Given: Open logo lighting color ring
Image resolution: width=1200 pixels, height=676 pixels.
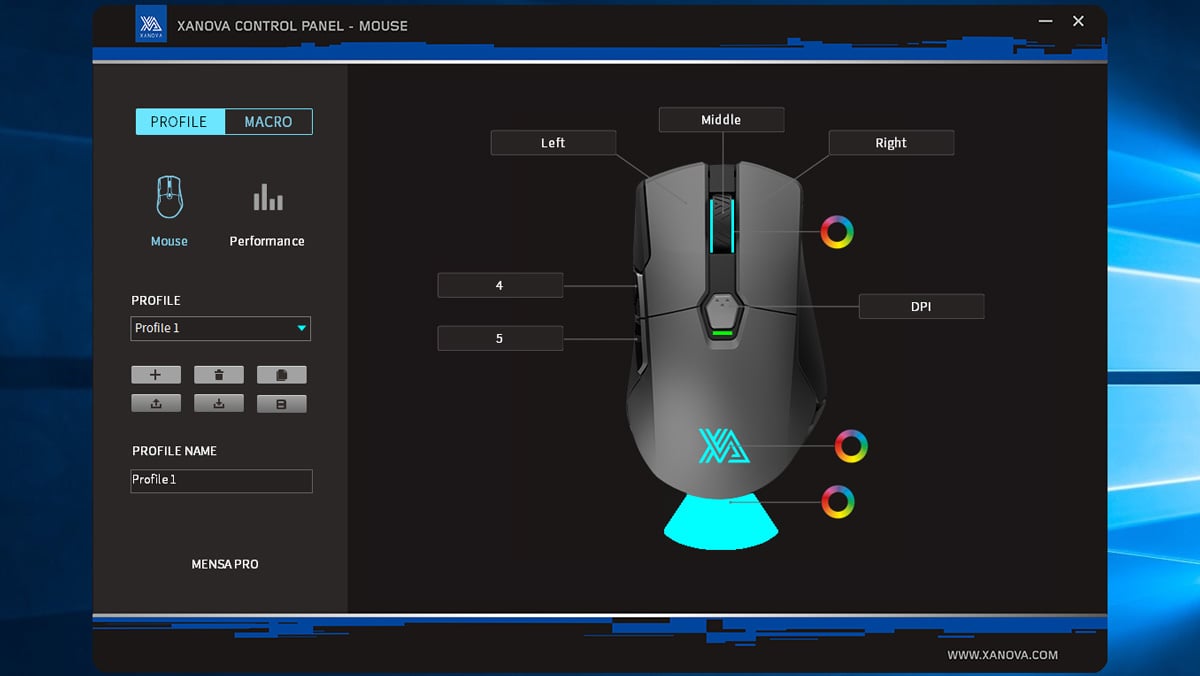Looking at the screenshot, I should pyautogui.click(x=851, y=446).
